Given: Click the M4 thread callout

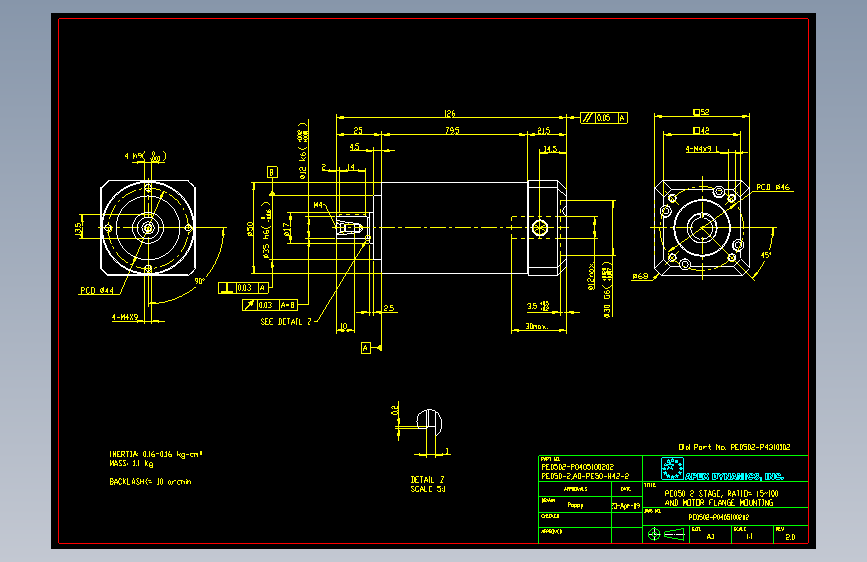Looking at the screenshot, I should pos(318,205).
